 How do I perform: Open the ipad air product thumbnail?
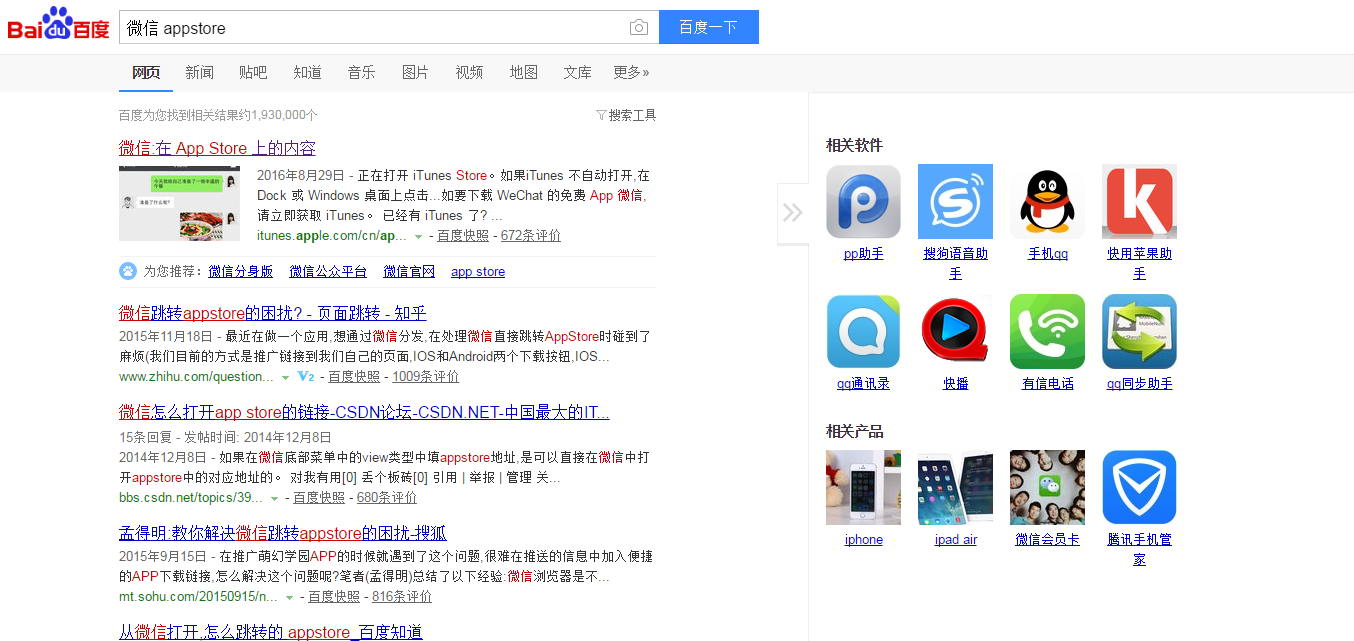(955, 487)
